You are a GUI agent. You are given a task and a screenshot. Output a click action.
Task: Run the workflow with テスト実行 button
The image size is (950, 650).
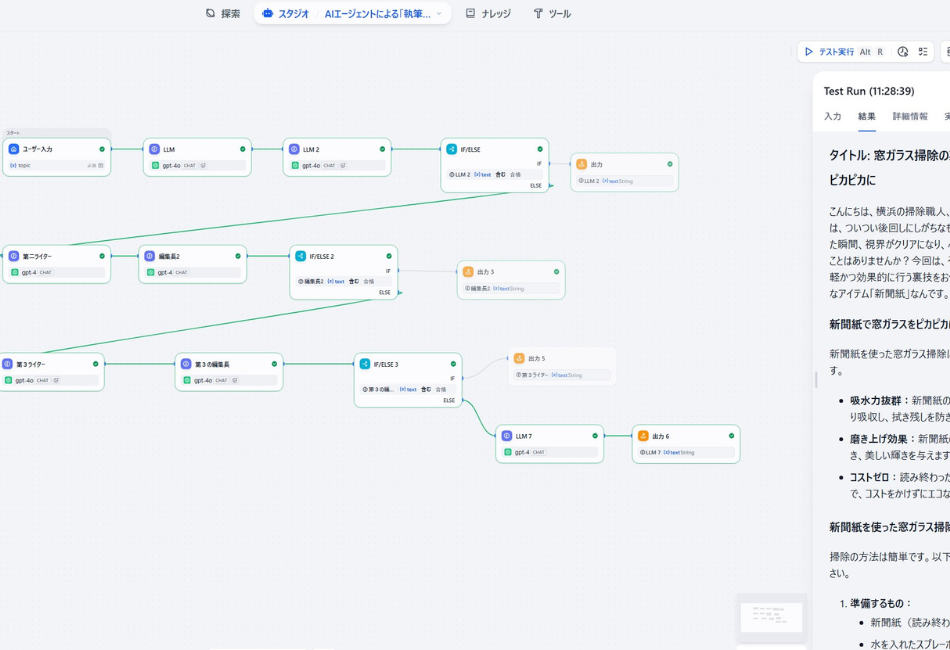836,52
